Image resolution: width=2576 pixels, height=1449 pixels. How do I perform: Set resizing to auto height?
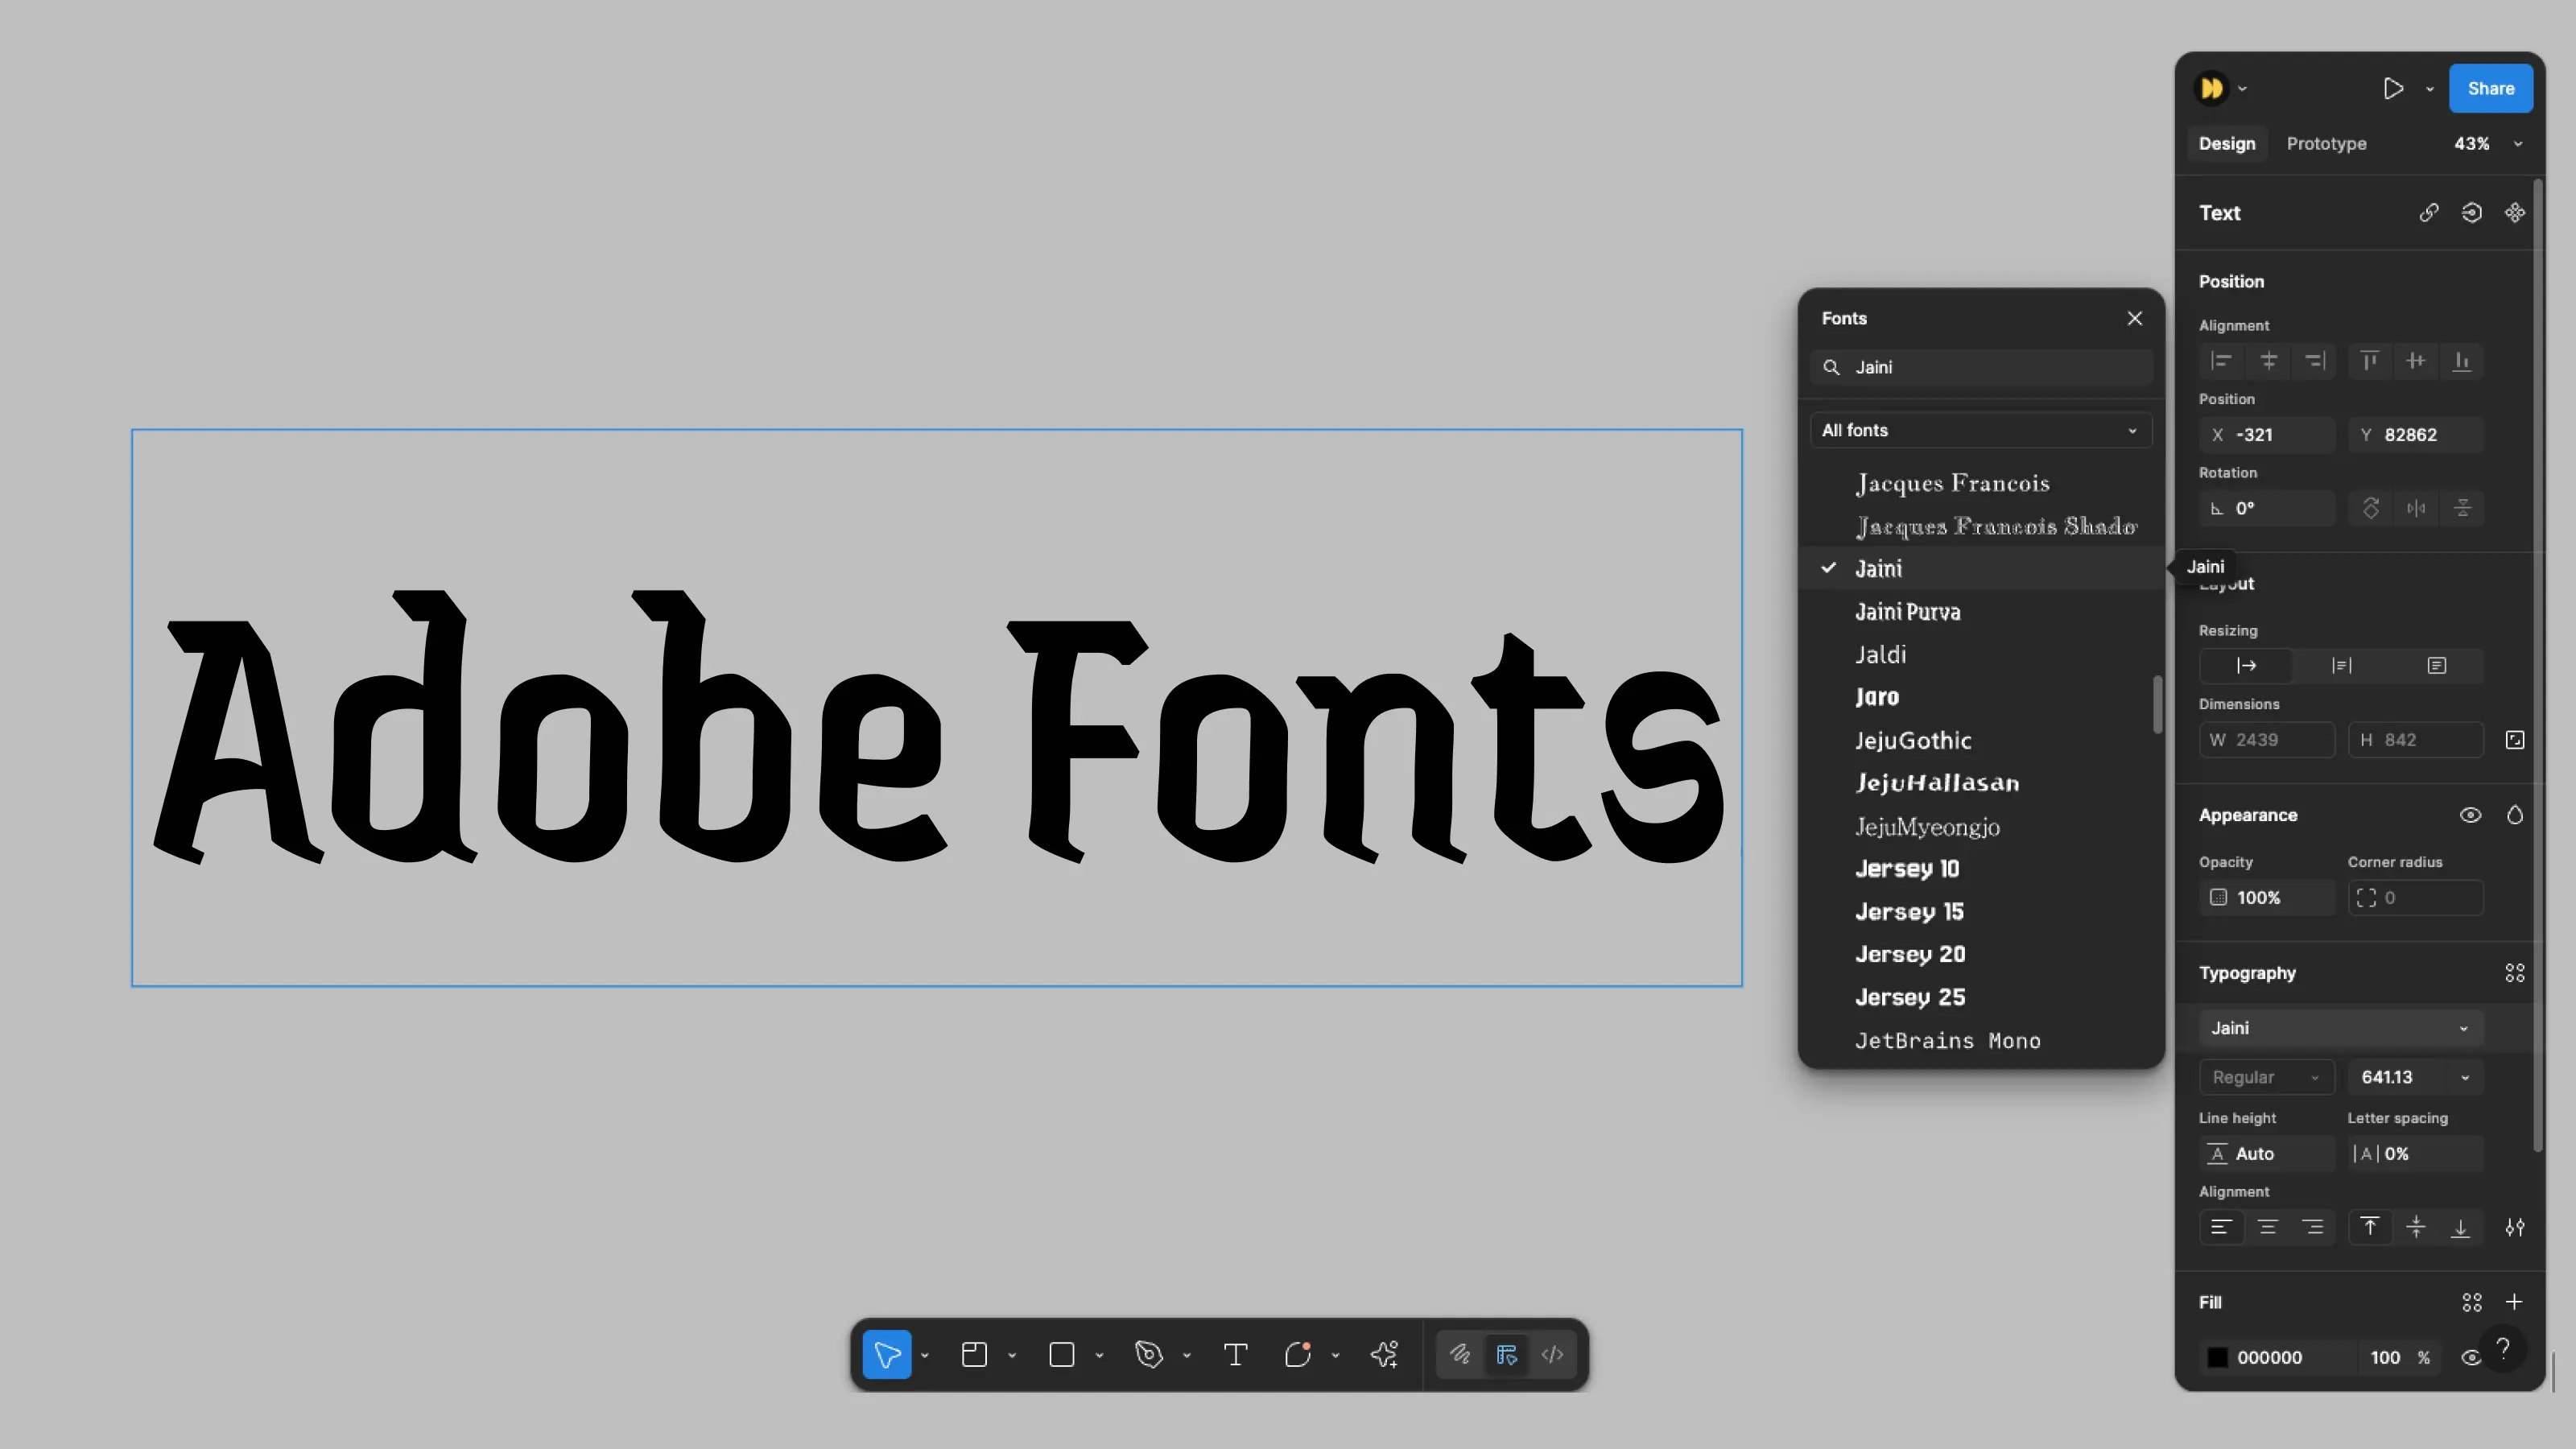[x=2342, y=666]
